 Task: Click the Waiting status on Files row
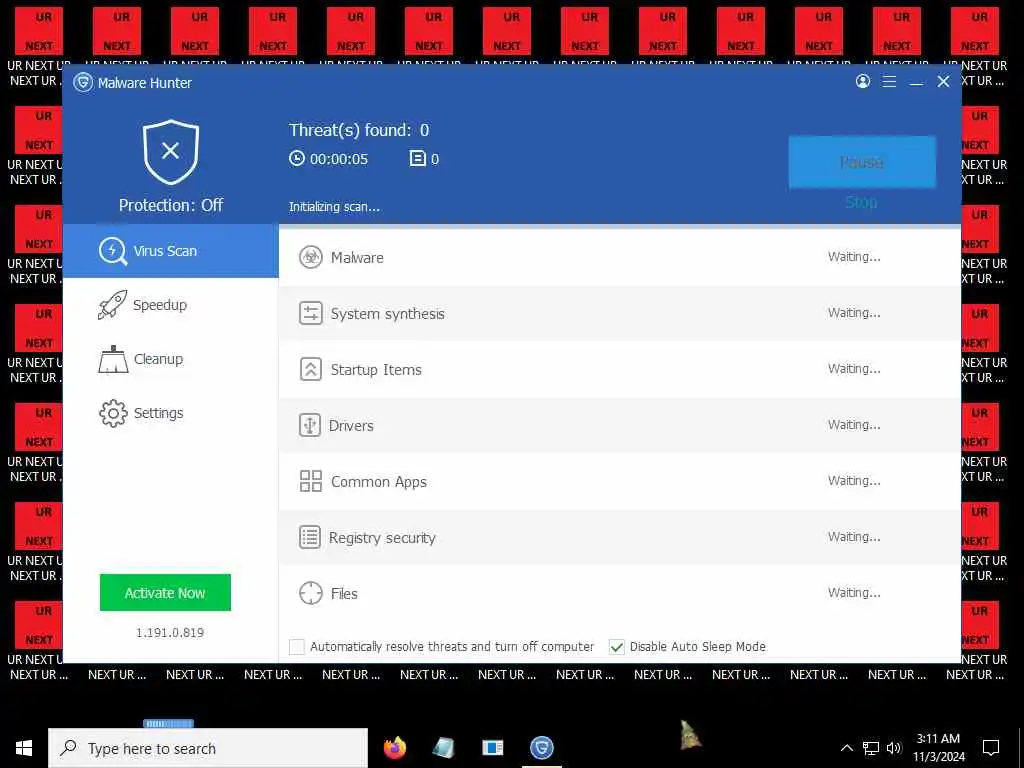854,592
